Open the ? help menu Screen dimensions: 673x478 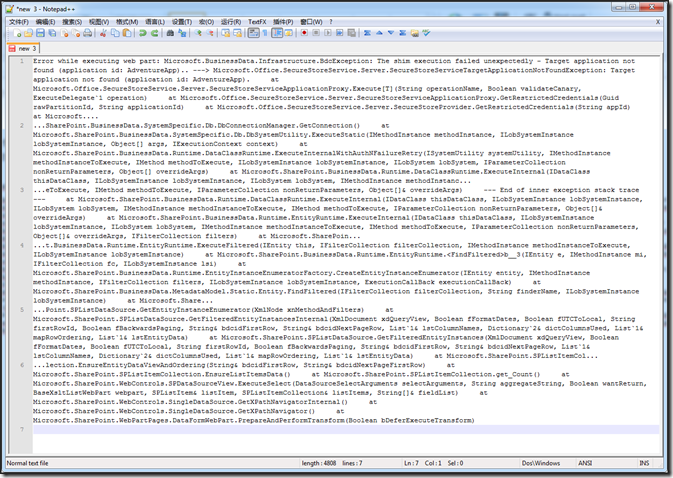pyautogui.click(x=330, y=22)
